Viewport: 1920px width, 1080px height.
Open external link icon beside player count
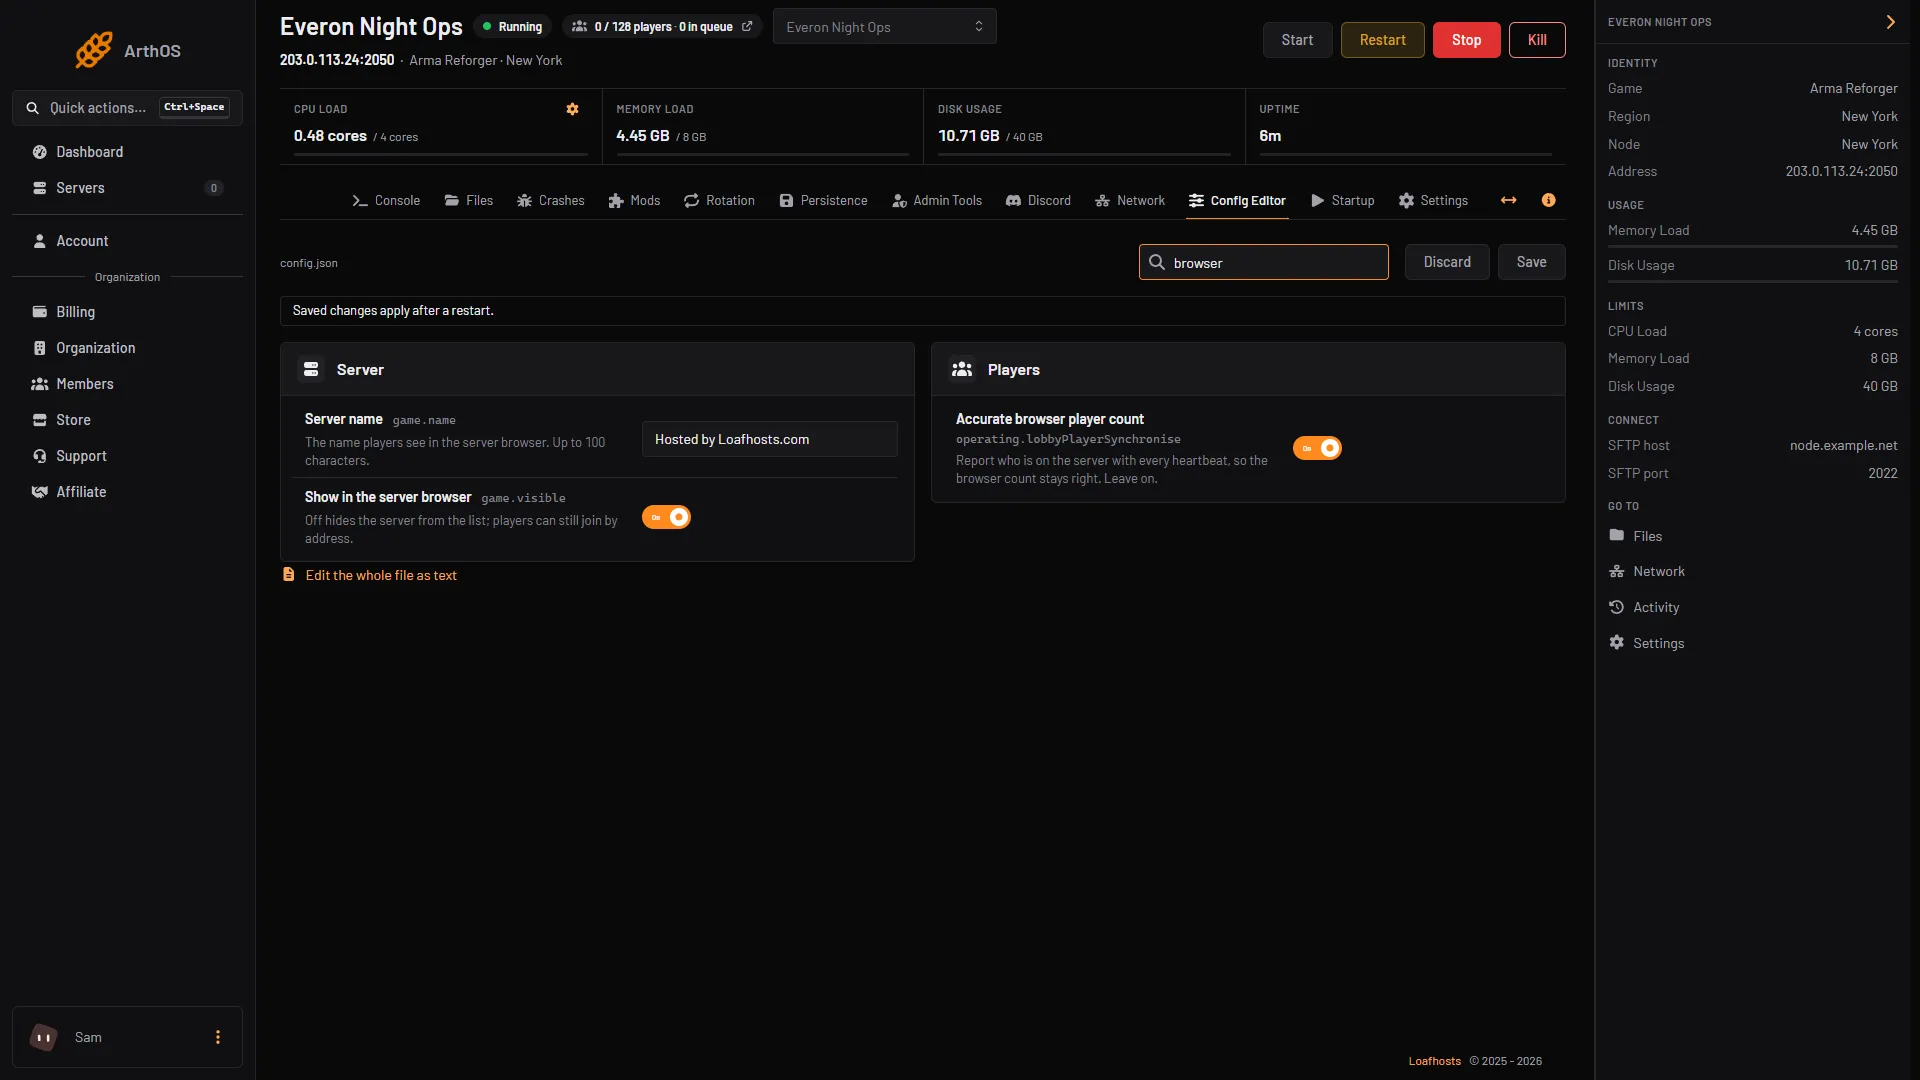point(747,27)
